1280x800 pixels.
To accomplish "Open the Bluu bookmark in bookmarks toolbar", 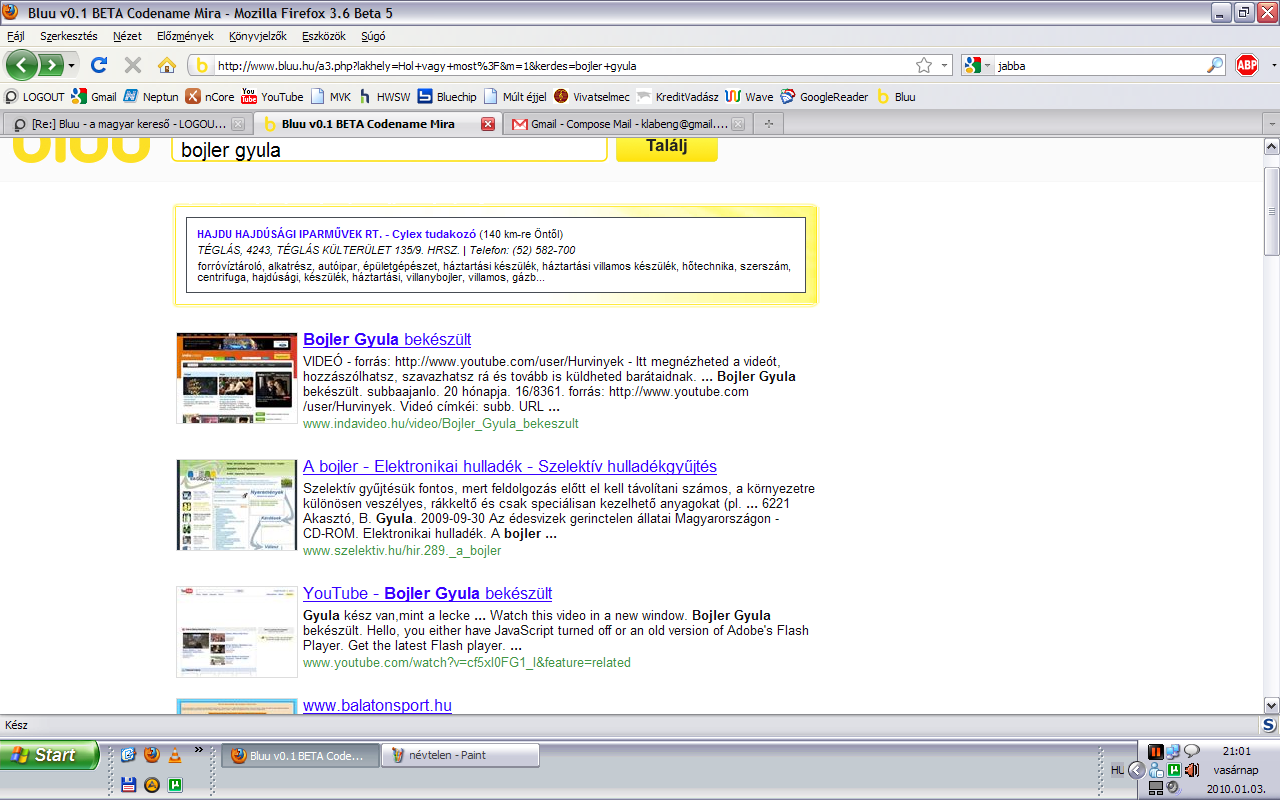I will pos(896,97).
